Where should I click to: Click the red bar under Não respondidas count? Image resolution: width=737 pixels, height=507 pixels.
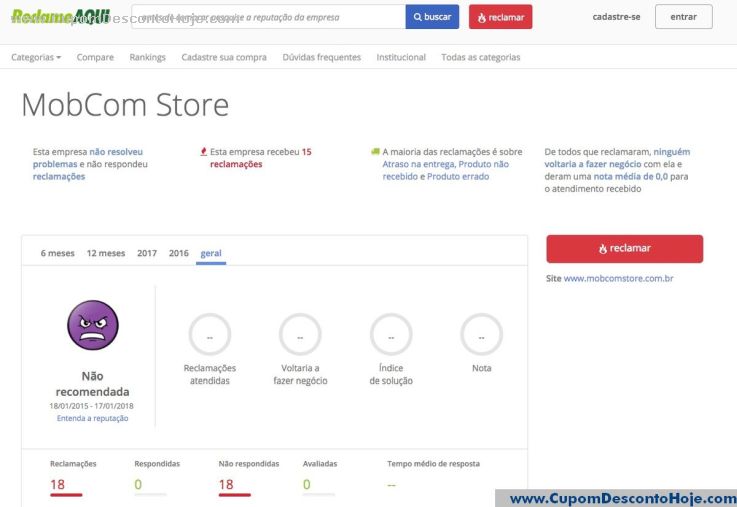tap(235, 495)
